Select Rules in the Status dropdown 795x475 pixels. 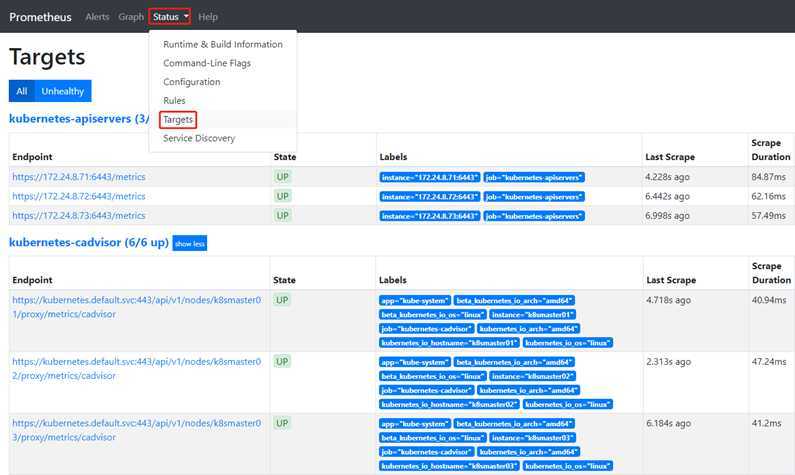point(174,101)
